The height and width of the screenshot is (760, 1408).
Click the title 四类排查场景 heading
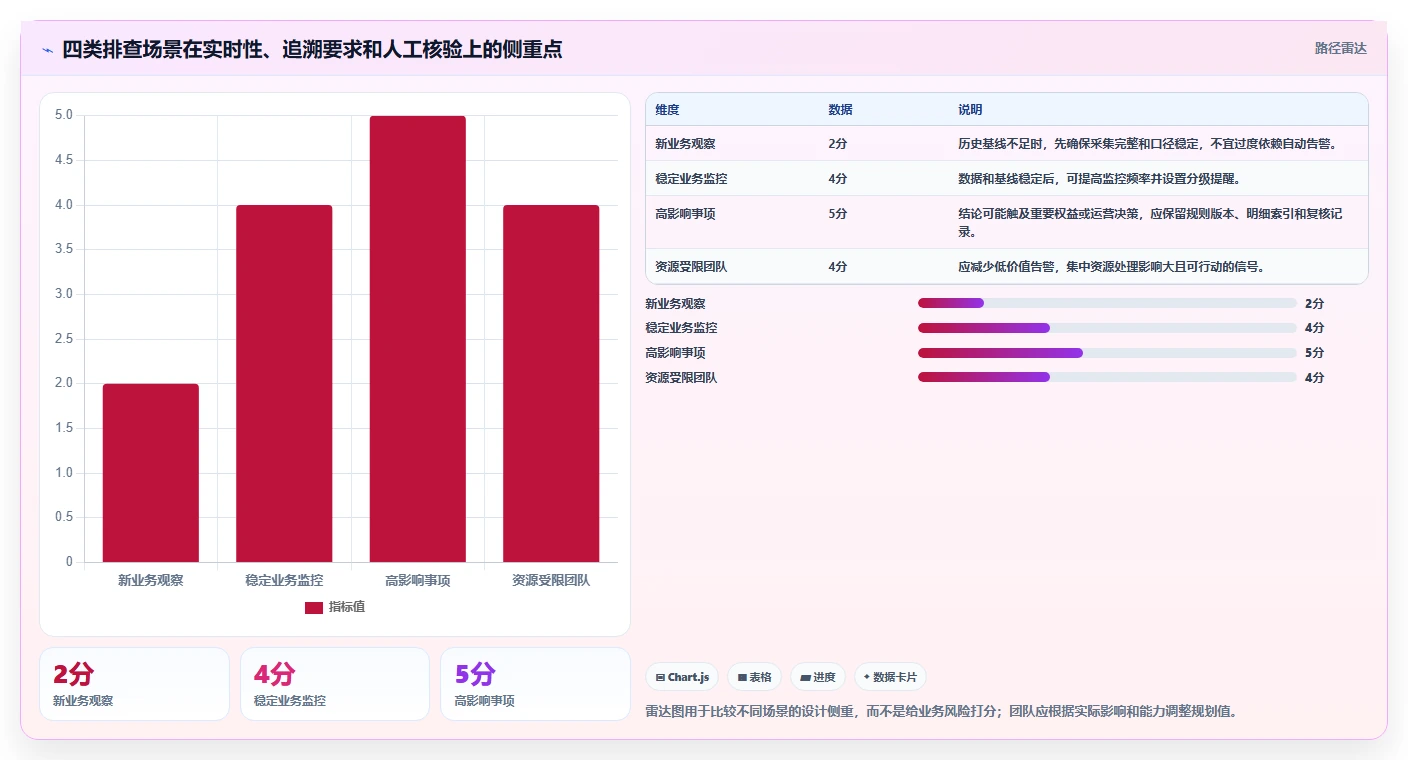pyautogui.click(x=312, y=49)
